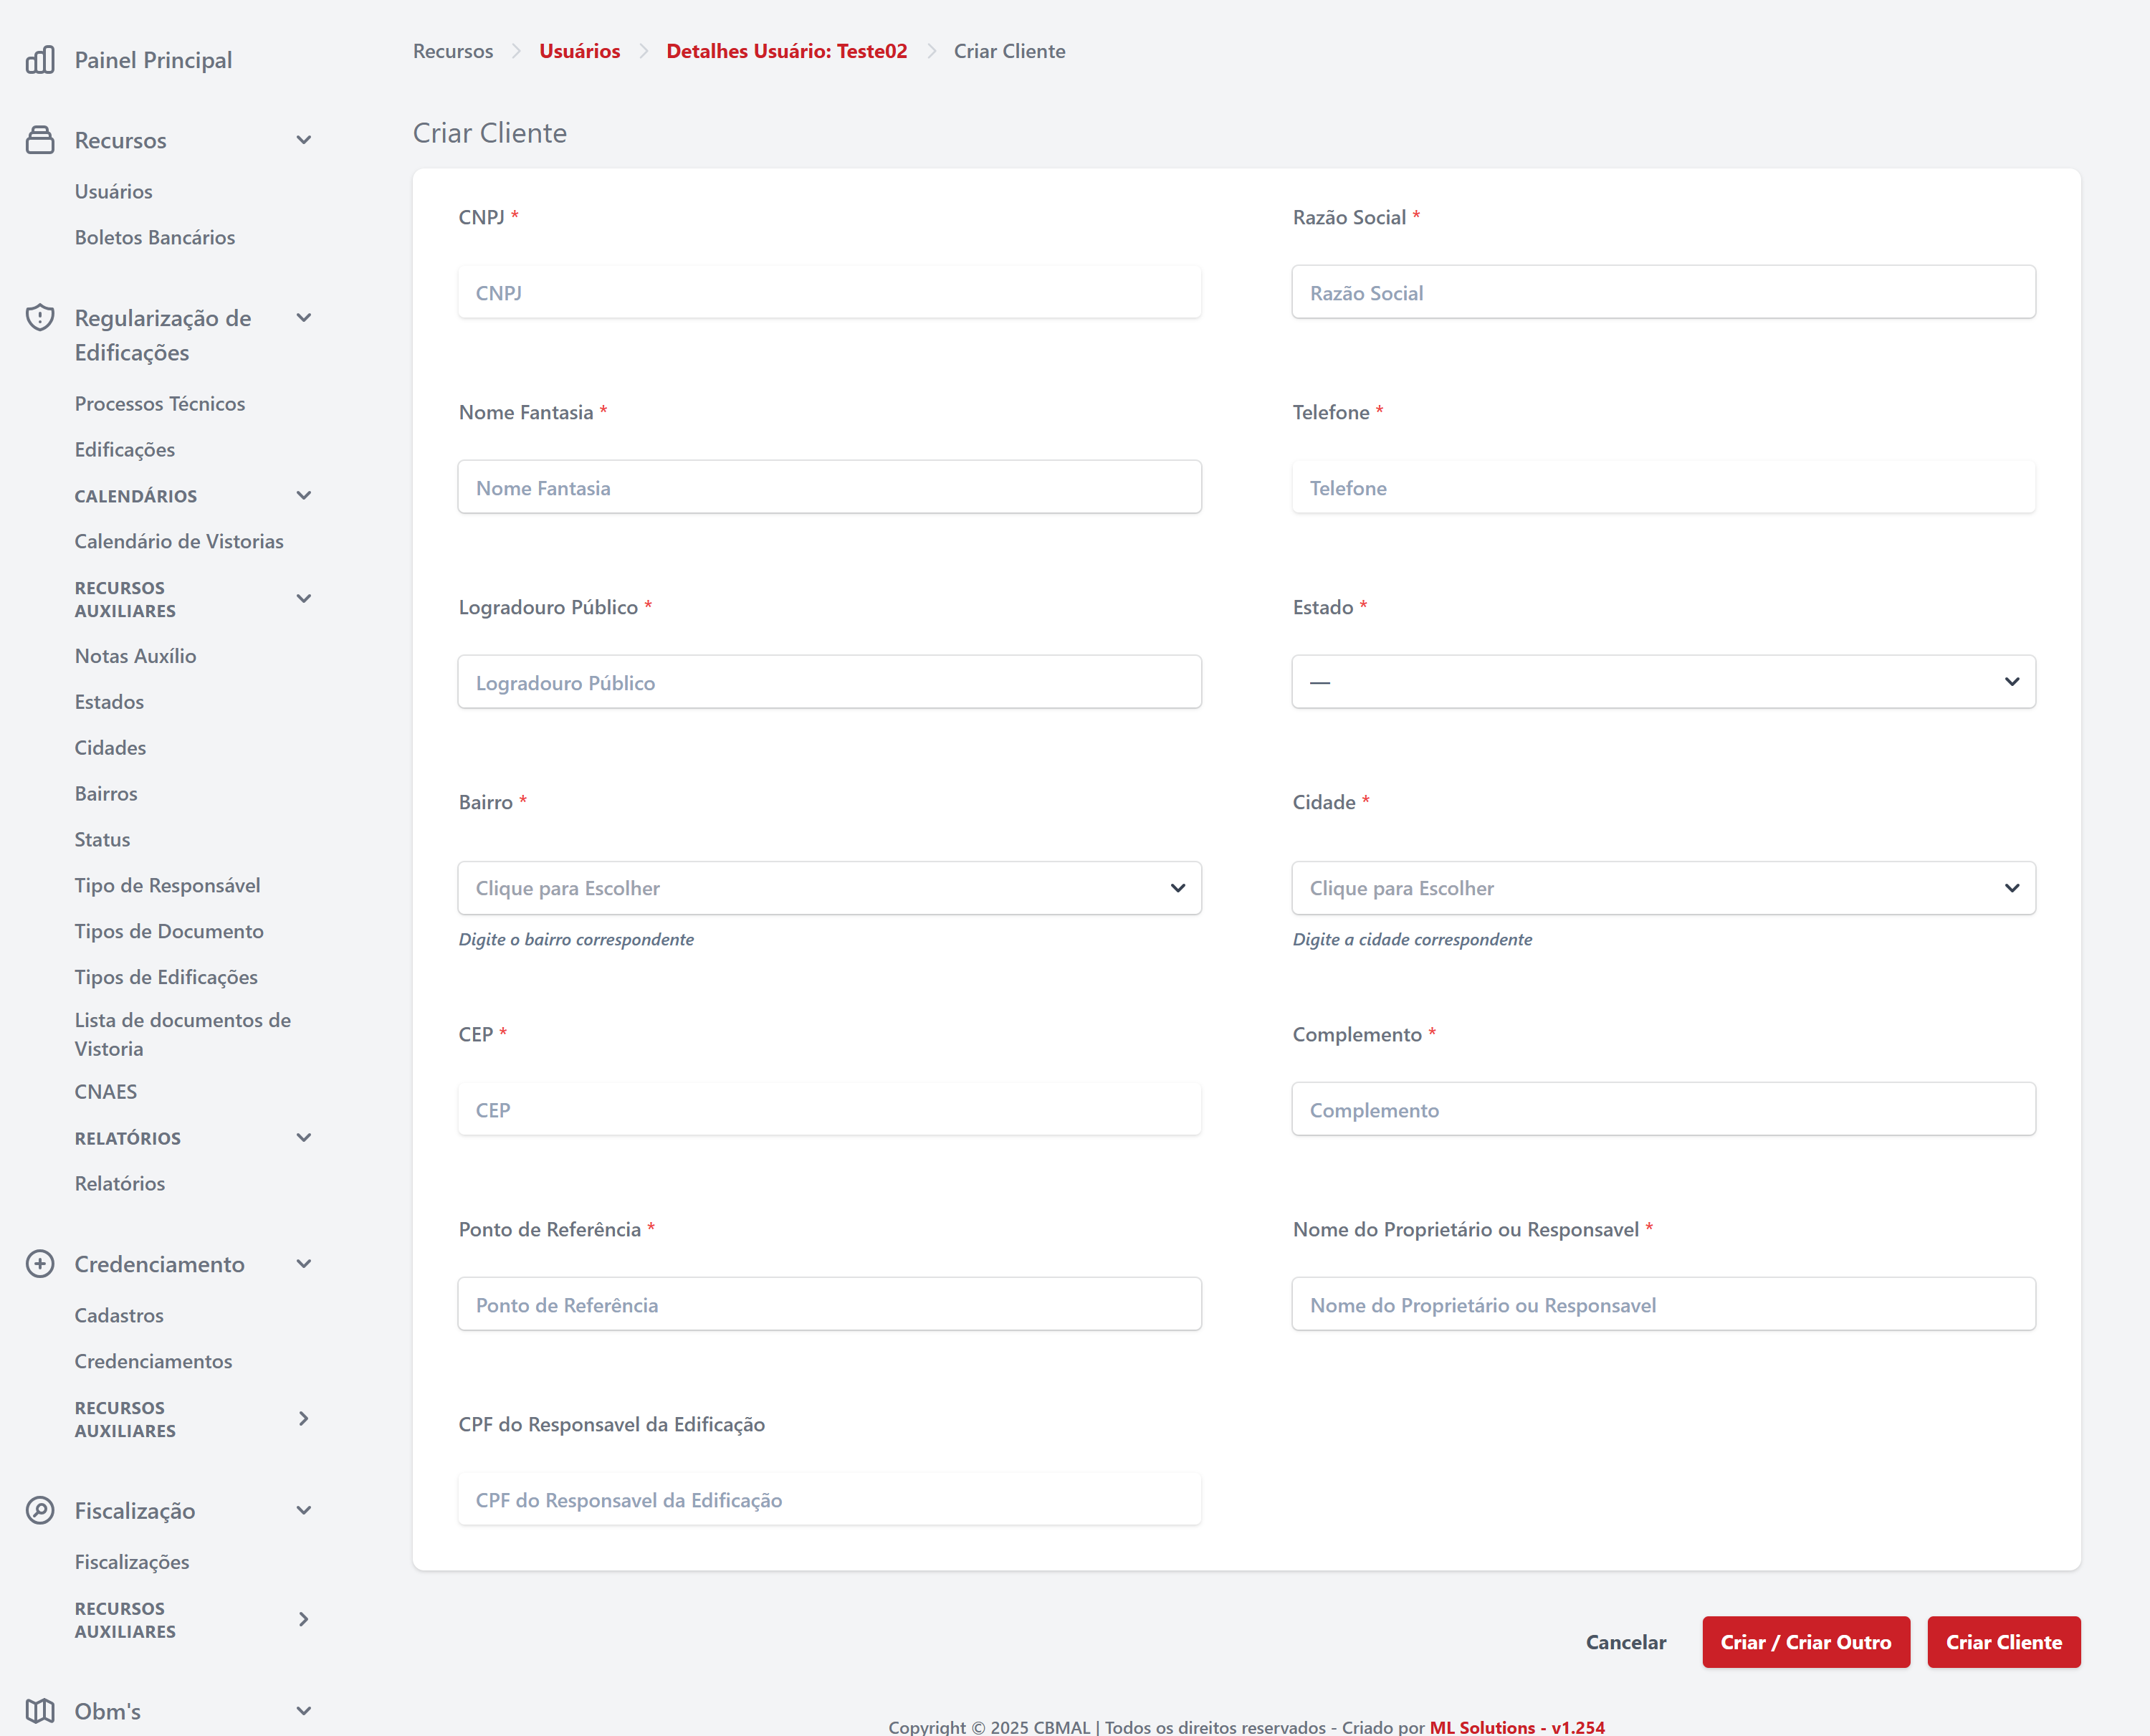Click the Usuários breadcrumb link

(579, 51)
